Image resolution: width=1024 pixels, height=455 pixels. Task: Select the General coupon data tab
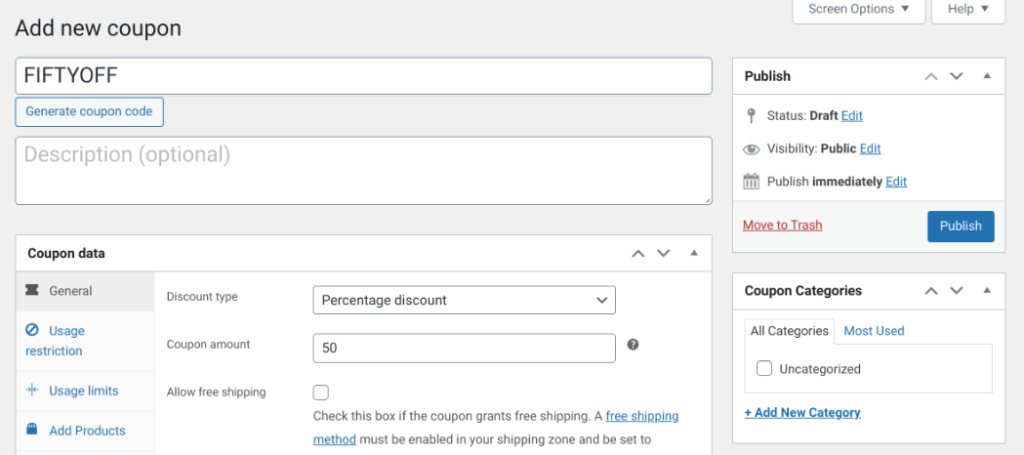85,291
